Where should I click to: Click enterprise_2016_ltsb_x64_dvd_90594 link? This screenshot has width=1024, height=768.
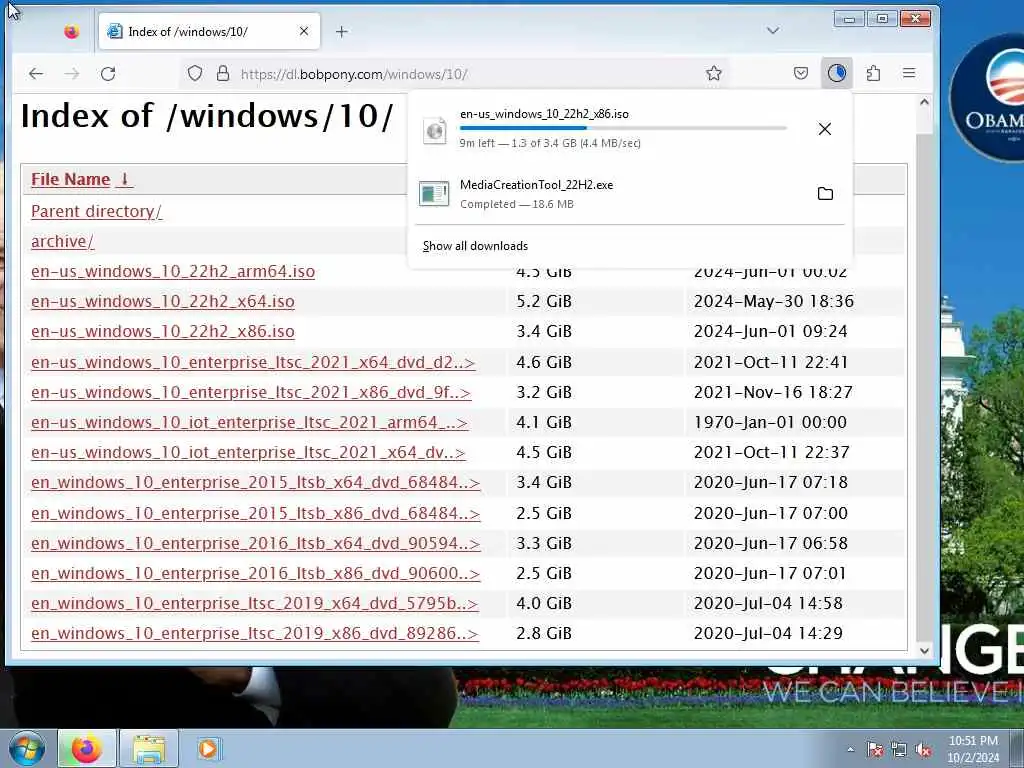point(255,543)
